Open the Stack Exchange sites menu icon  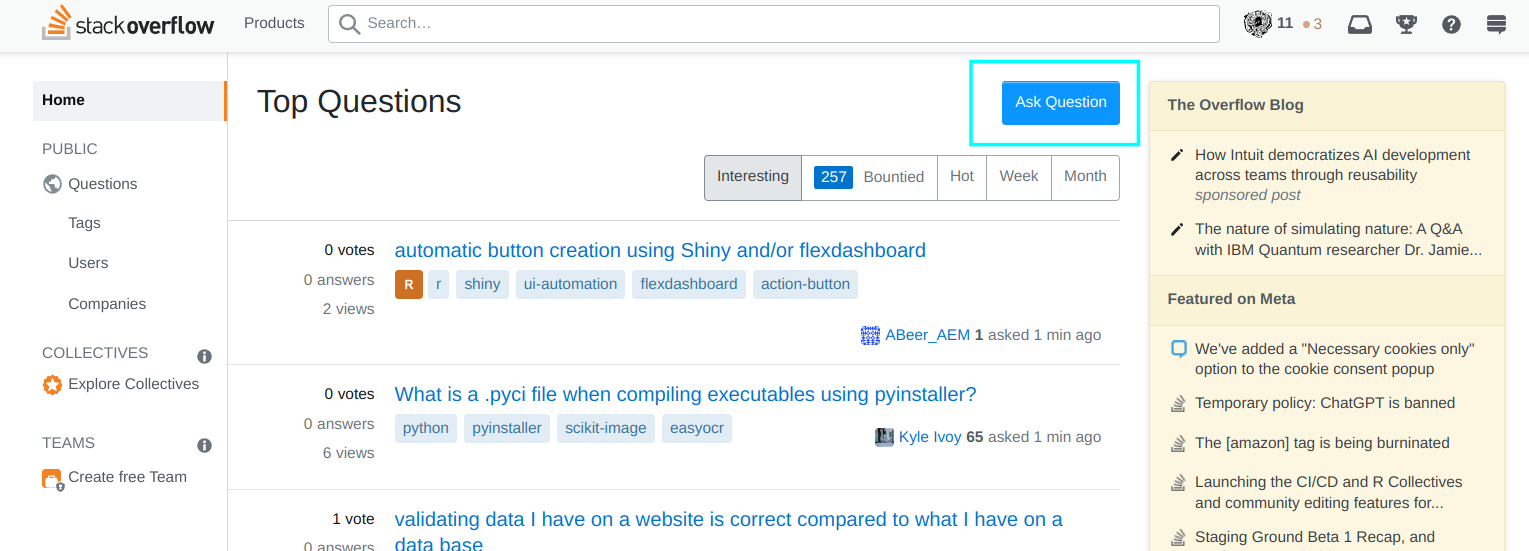(x=1496, y=24)
